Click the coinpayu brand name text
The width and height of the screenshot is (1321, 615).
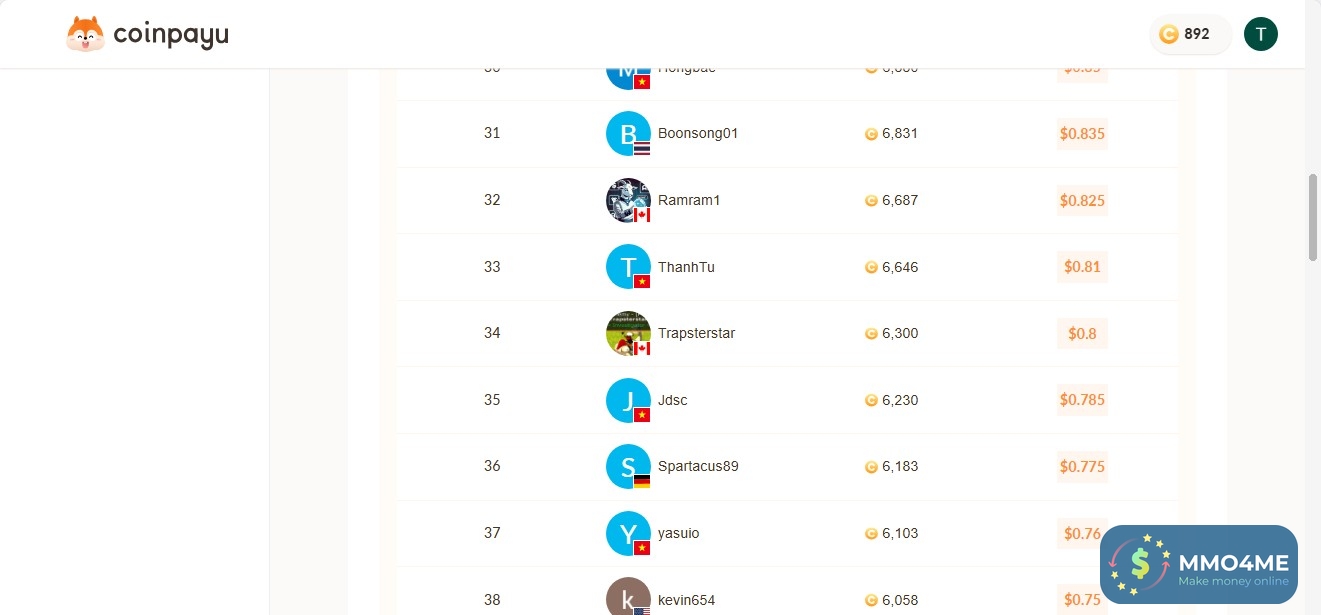(x=171, y=36)
